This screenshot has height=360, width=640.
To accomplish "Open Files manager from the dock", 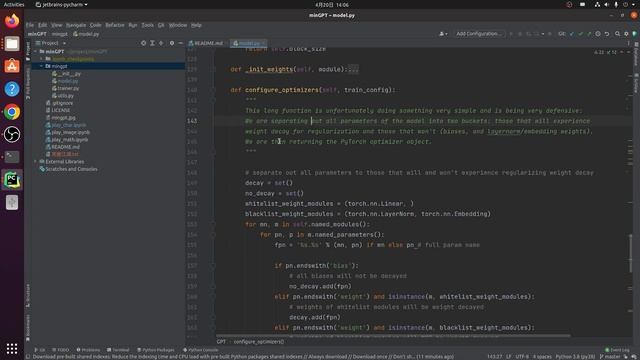I will (x=12, y=44).
